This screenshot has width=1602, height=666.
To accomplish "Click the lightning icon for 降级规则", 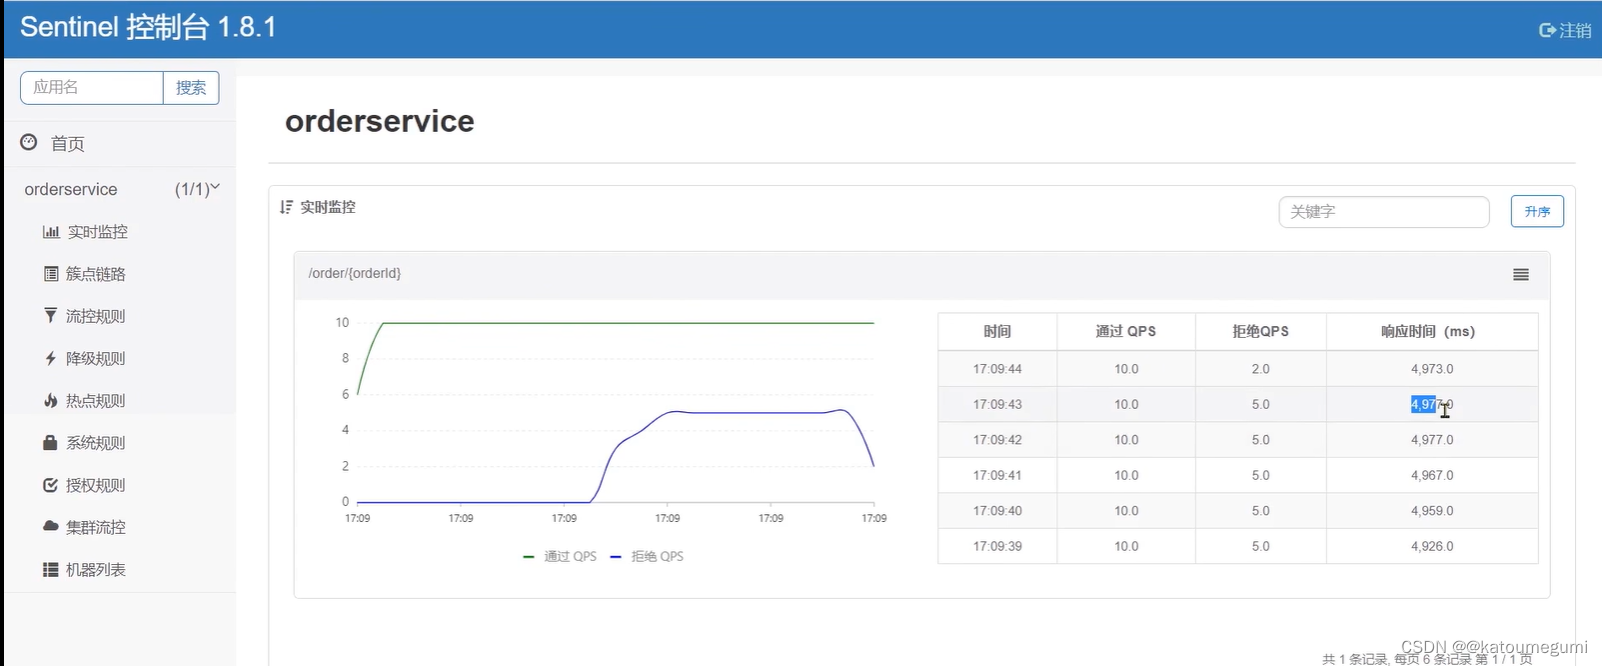I will point(50,358).
